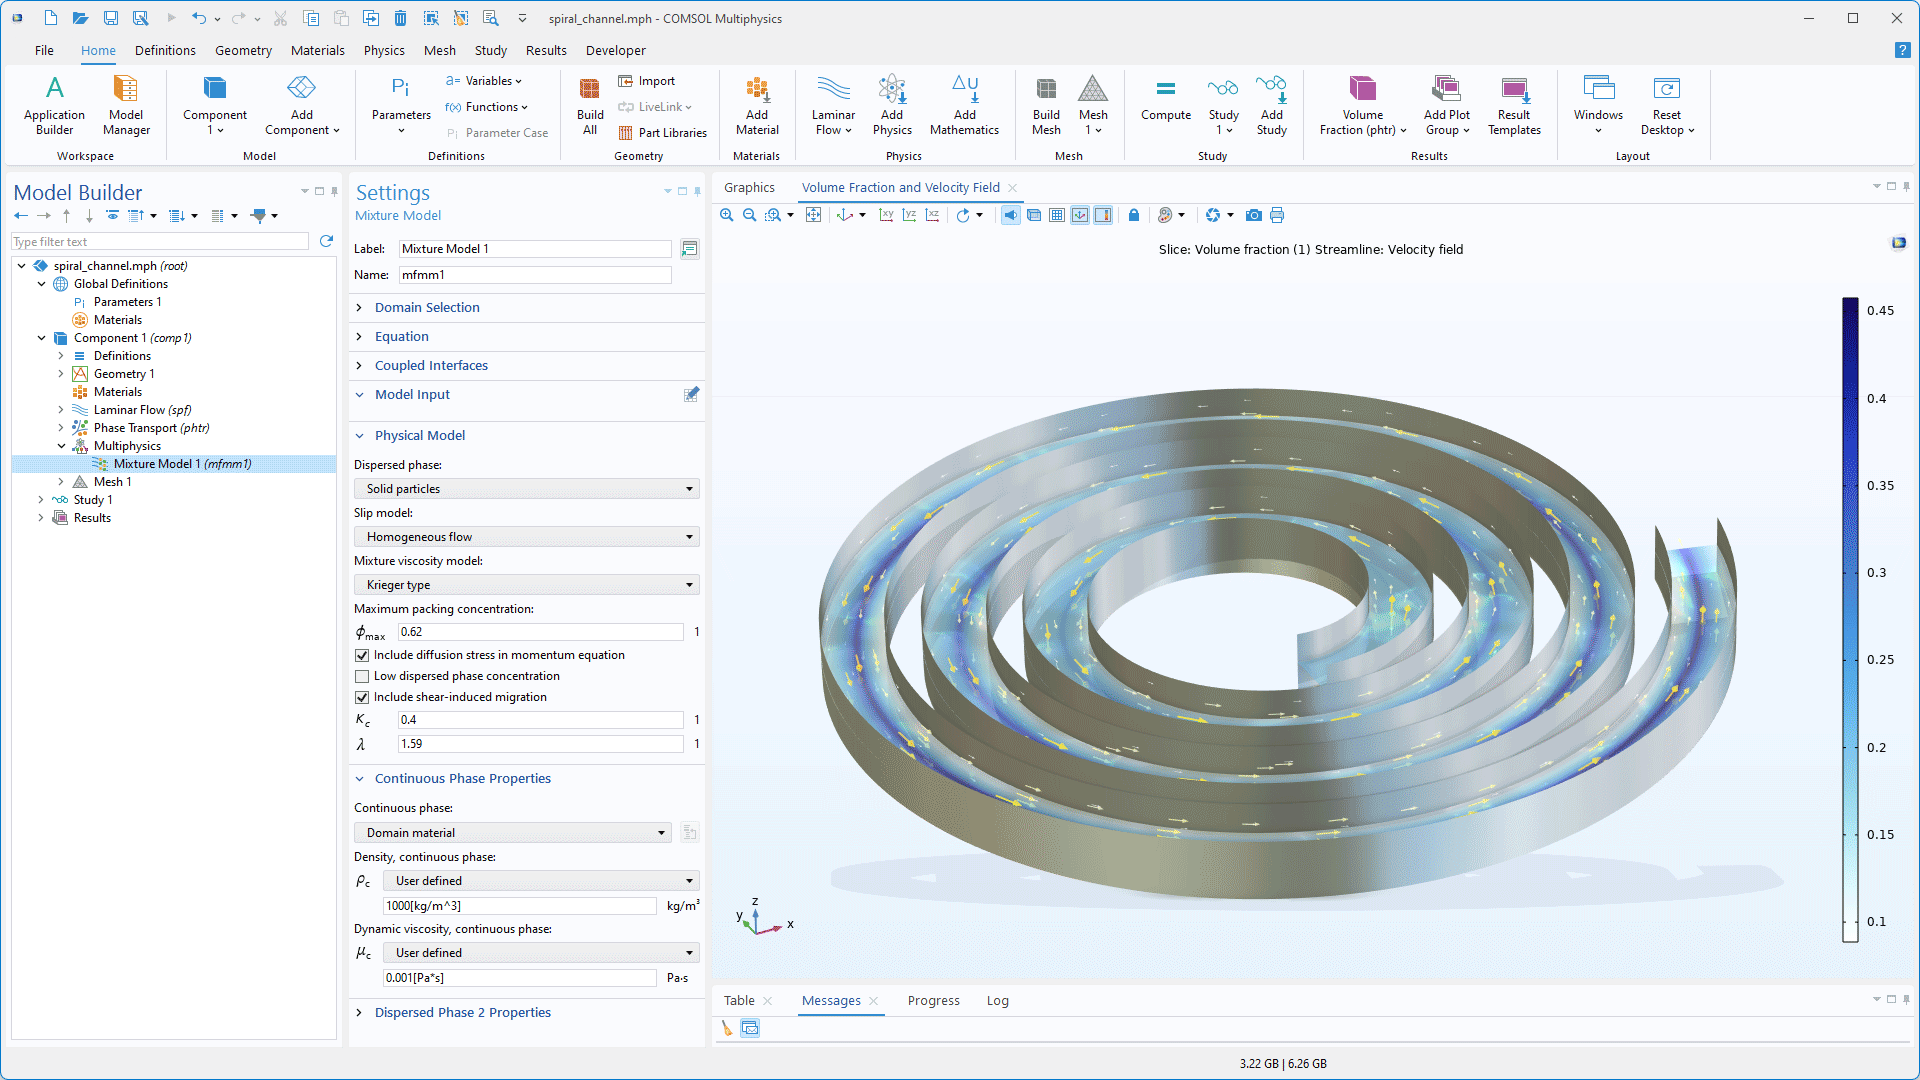Clear the Messages window with broom icon
This screenshot has height=1080, width=1920.
pos(727,1028)
